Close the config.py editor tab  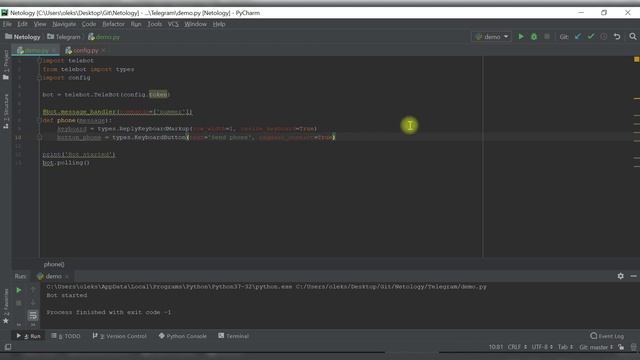pyautogui.click(x=103, y=50)
